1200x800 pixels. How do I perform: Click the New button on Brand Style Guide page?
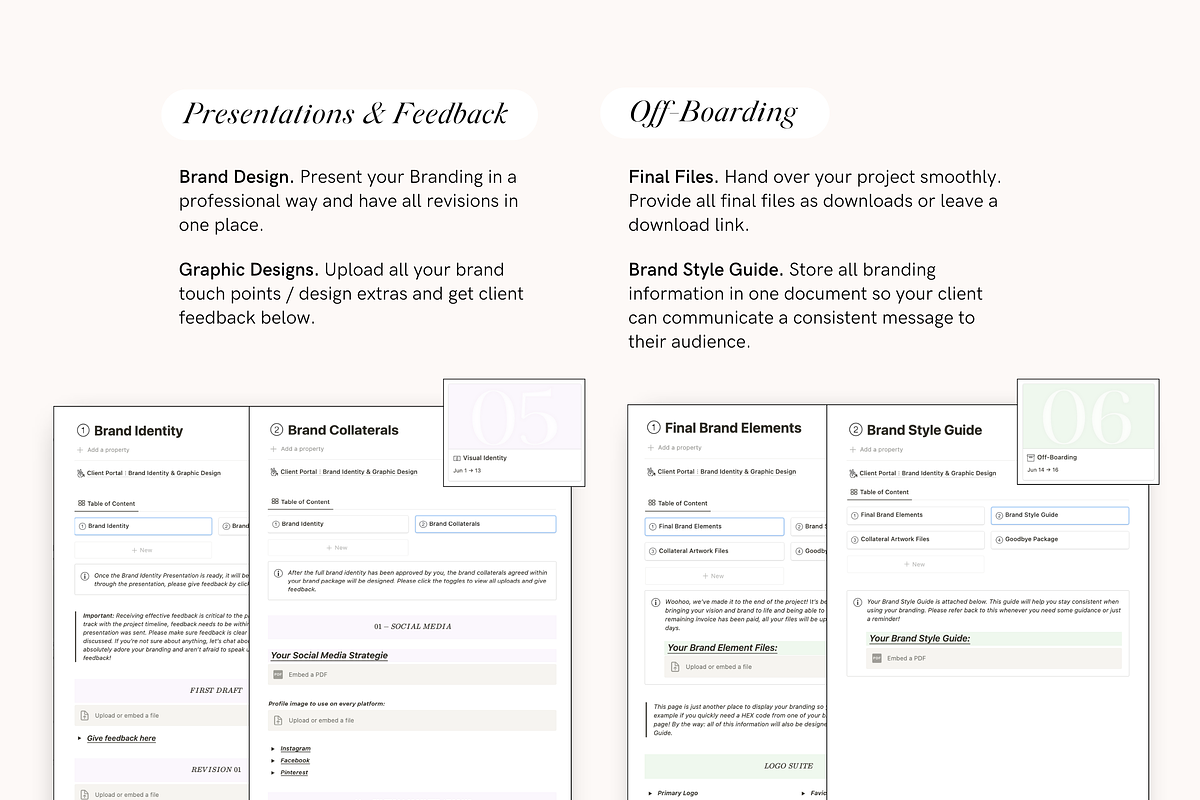click(915, 564)
